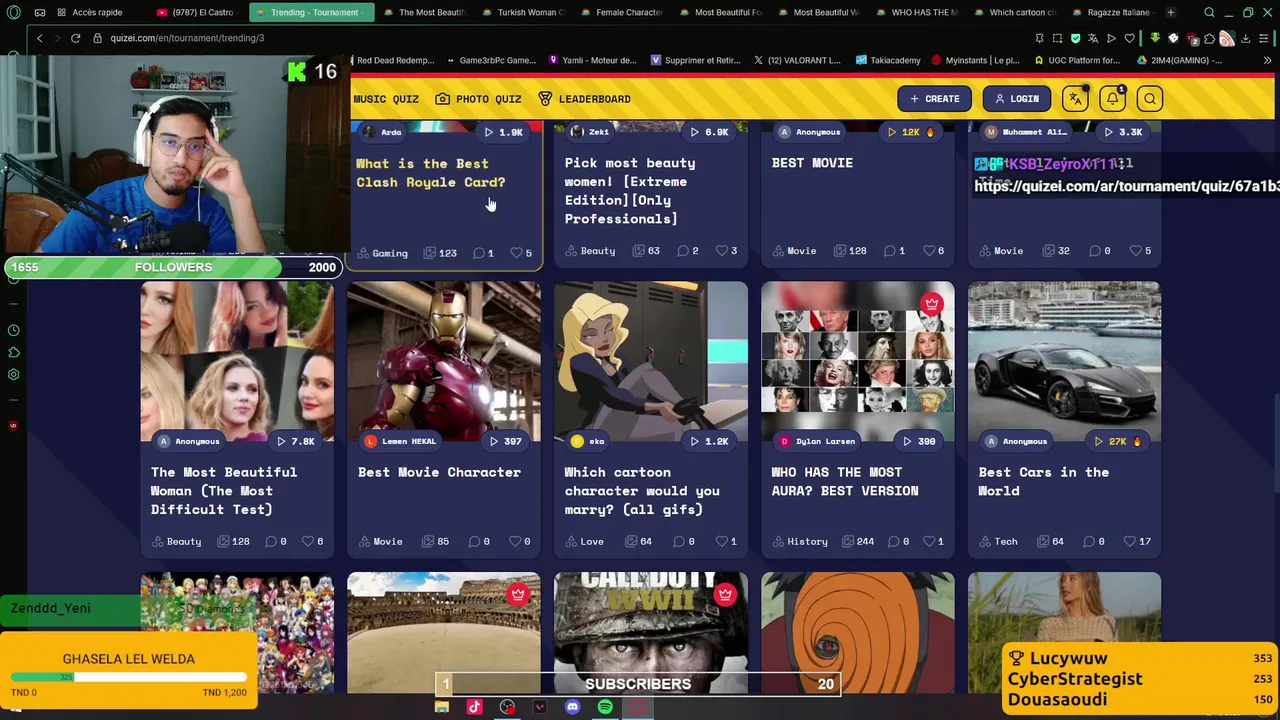Open 'What is the Best Clash Royale Card?' quiz
The height and width of the screenshot is (720, 1280).
[431, 173]
